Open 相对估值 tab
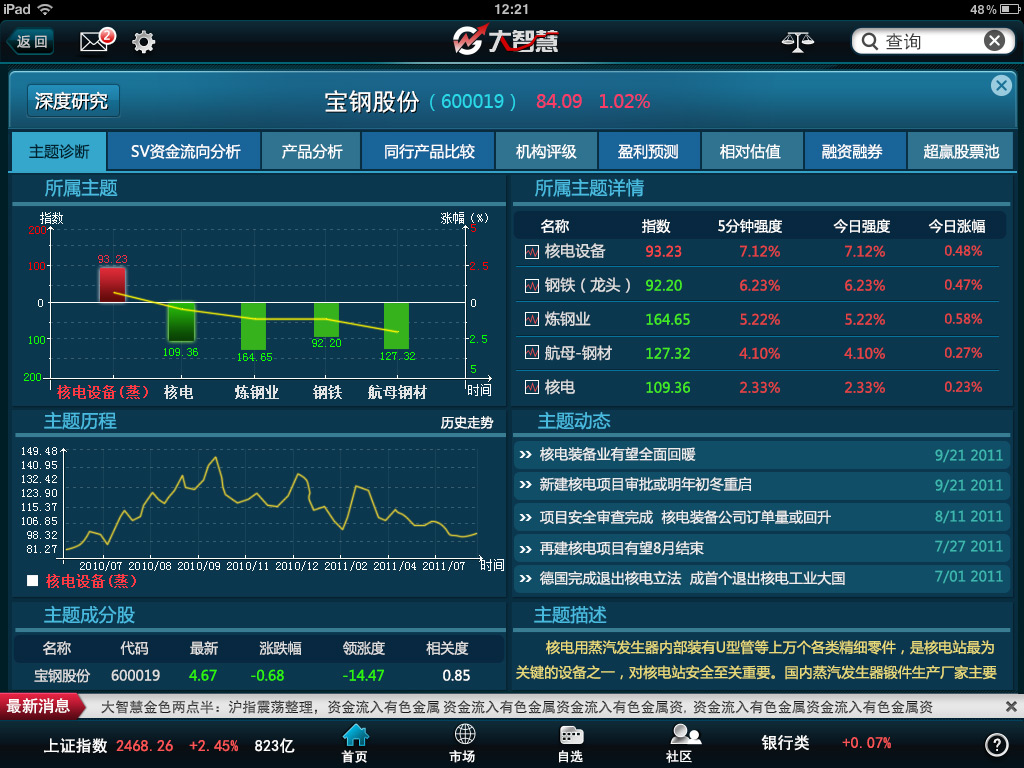The height and width of the screenshot is (768, 1024). (x=750, y=152)
